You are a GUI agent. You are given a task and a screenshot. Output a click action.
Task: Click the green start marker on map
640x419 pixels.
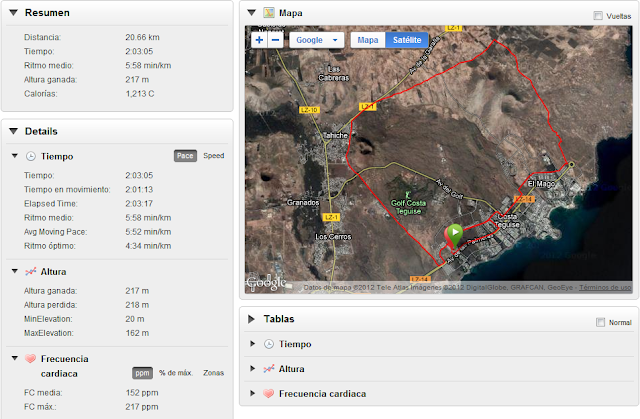point(455,235)
